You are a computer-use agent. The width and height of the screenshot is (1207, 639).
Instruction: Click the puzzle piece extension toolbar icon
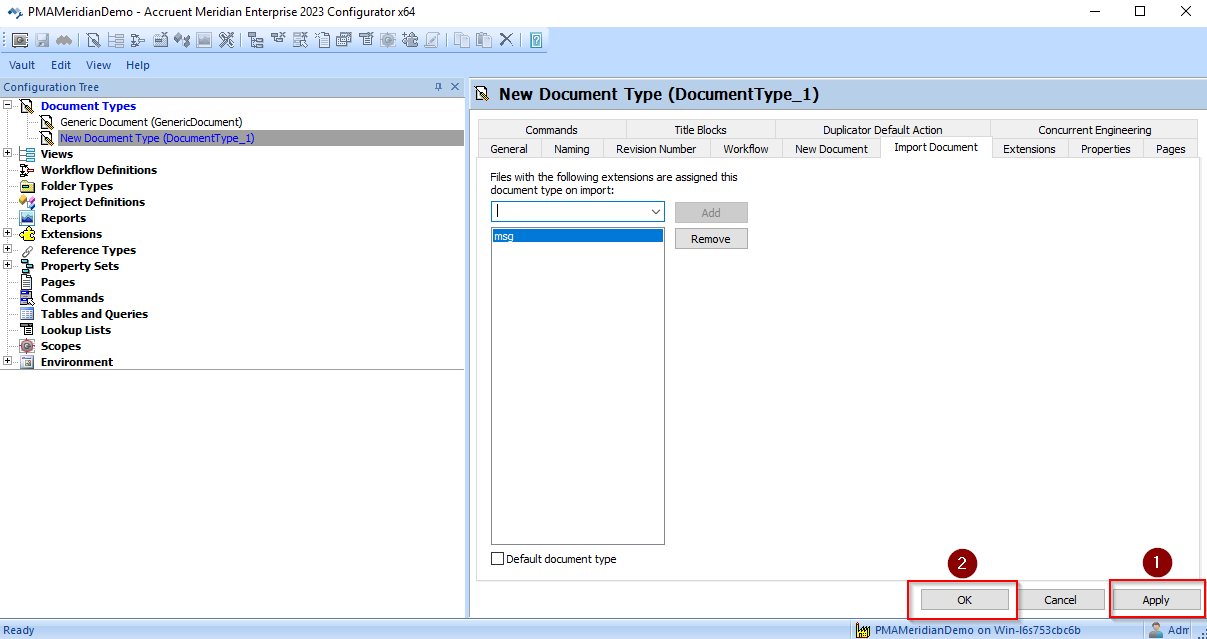[x=410, y=40]
